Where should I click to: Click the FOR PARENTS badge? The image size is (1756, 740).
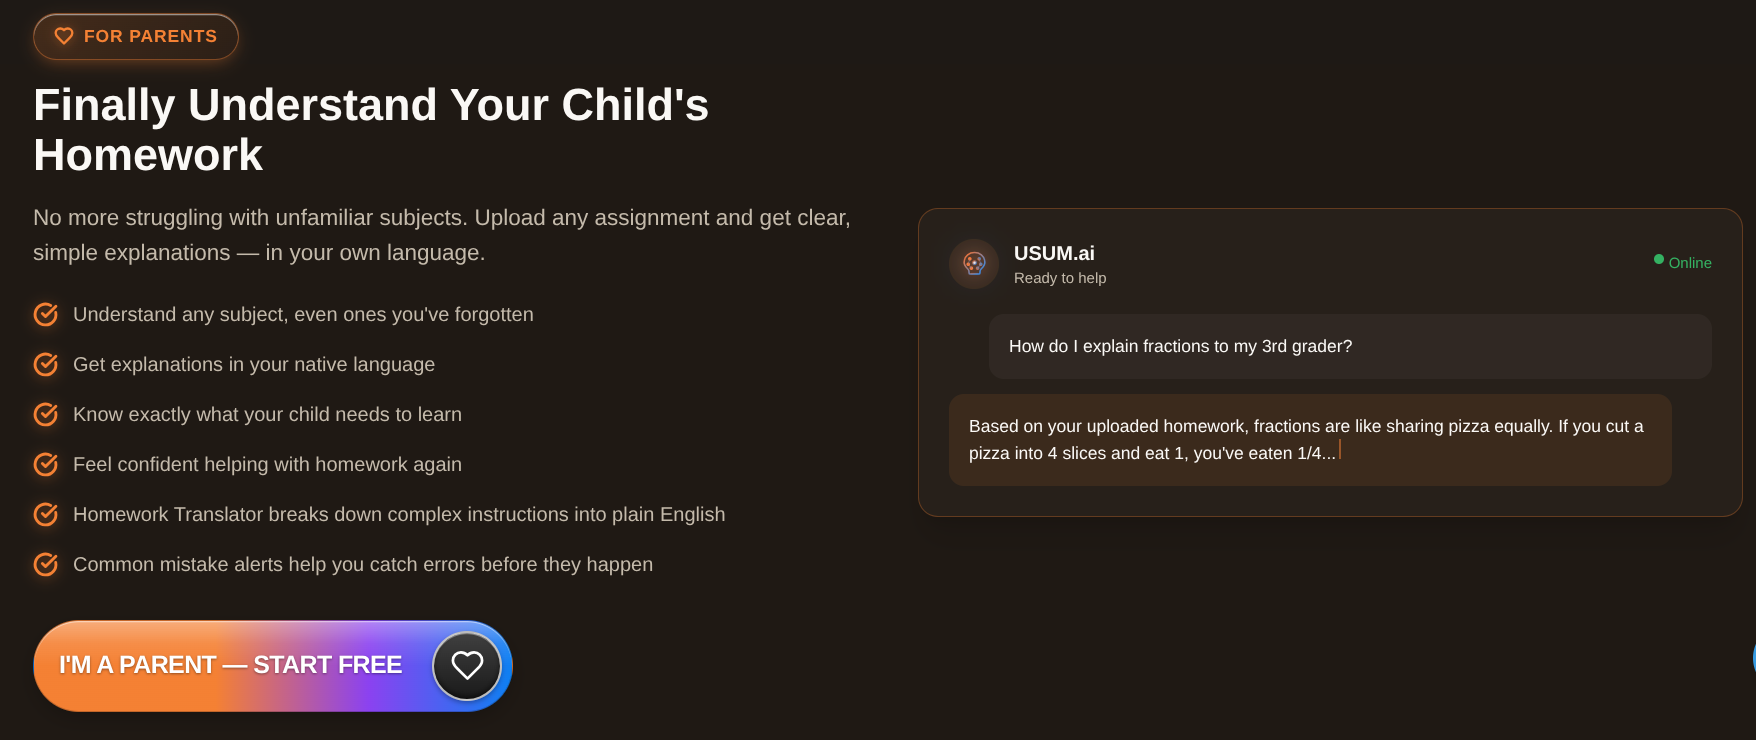[136, 37]
